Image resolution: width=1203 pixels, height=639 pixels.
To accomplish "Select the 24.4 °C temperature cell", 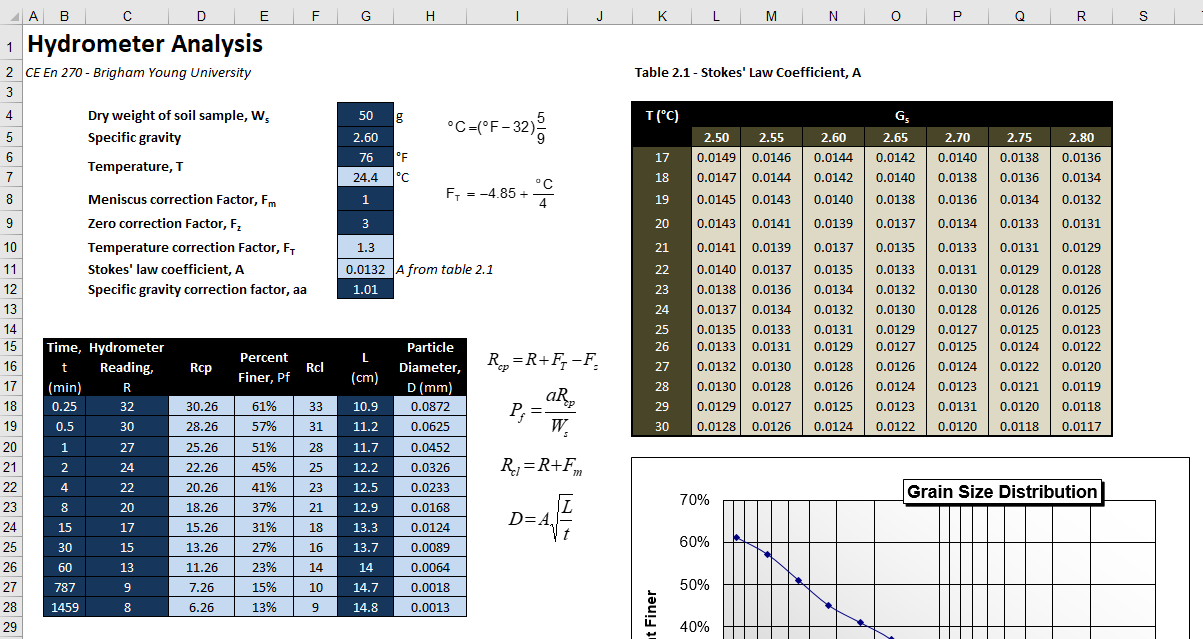I will coord(366,177).
